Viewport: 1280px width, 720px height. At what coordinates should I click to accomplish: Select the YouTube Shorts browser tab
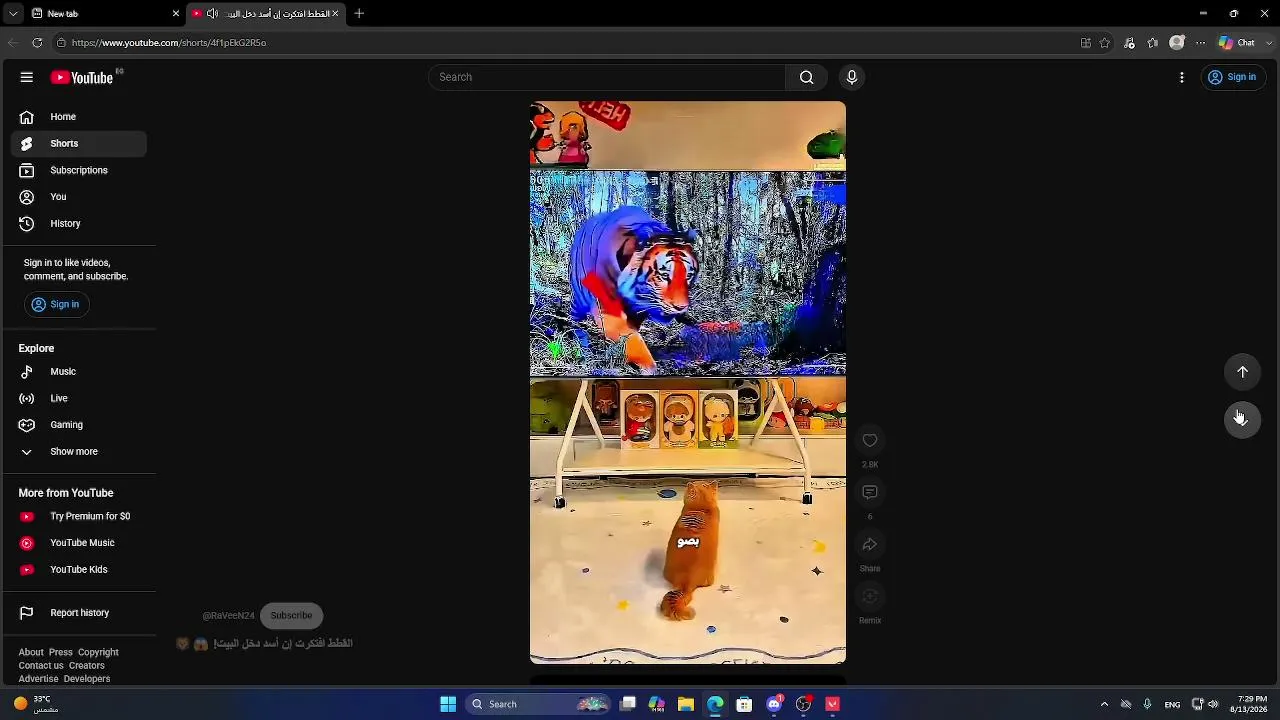click(267, 13)
